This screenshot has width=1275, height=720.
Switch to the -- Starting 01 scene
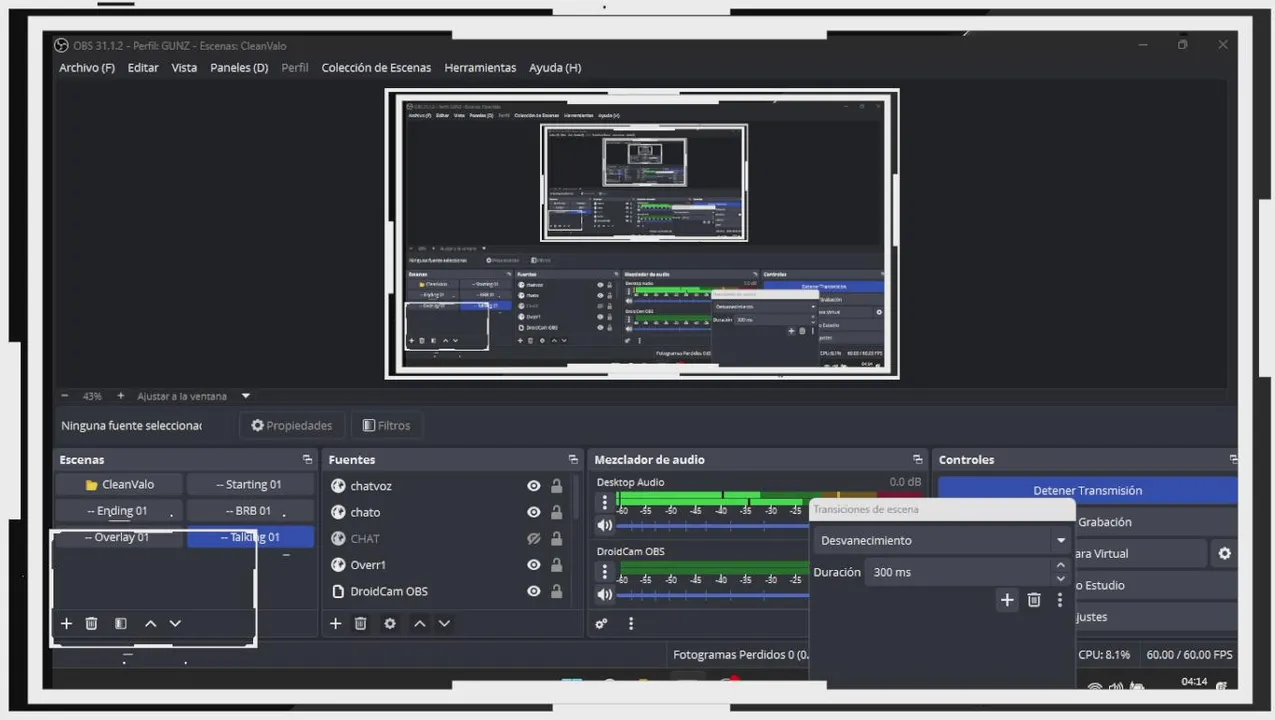249,484
